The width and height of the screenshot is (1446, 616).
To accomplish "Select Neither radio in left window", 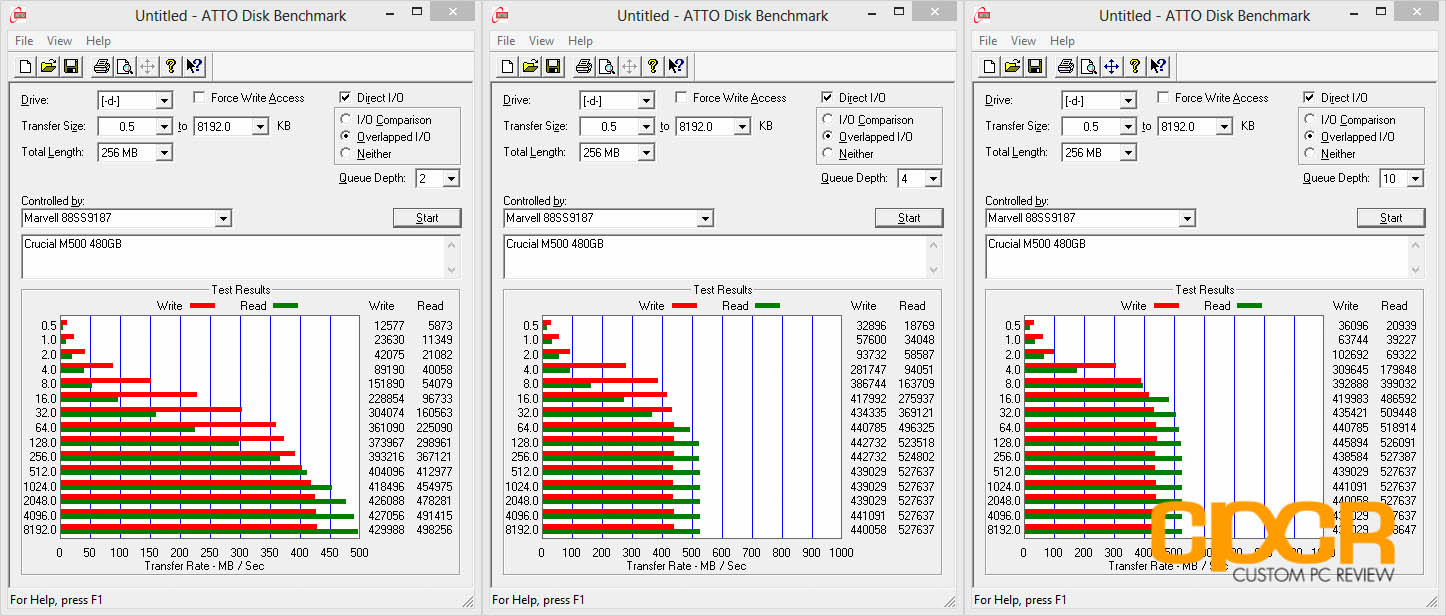I will [346, 154].
